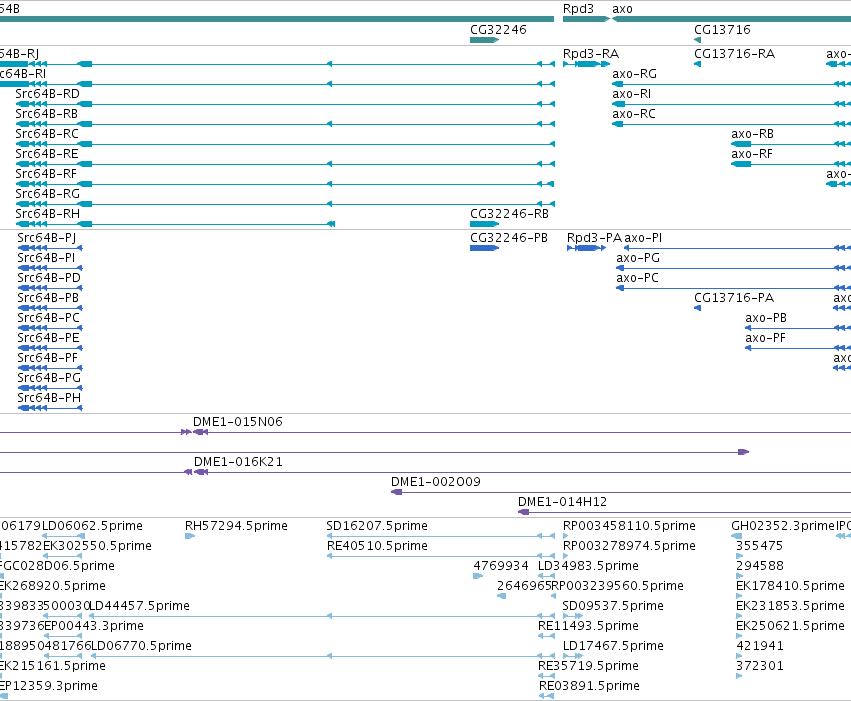
Task: Click the axo-PI protein label
Action: (x=643, y=238)
